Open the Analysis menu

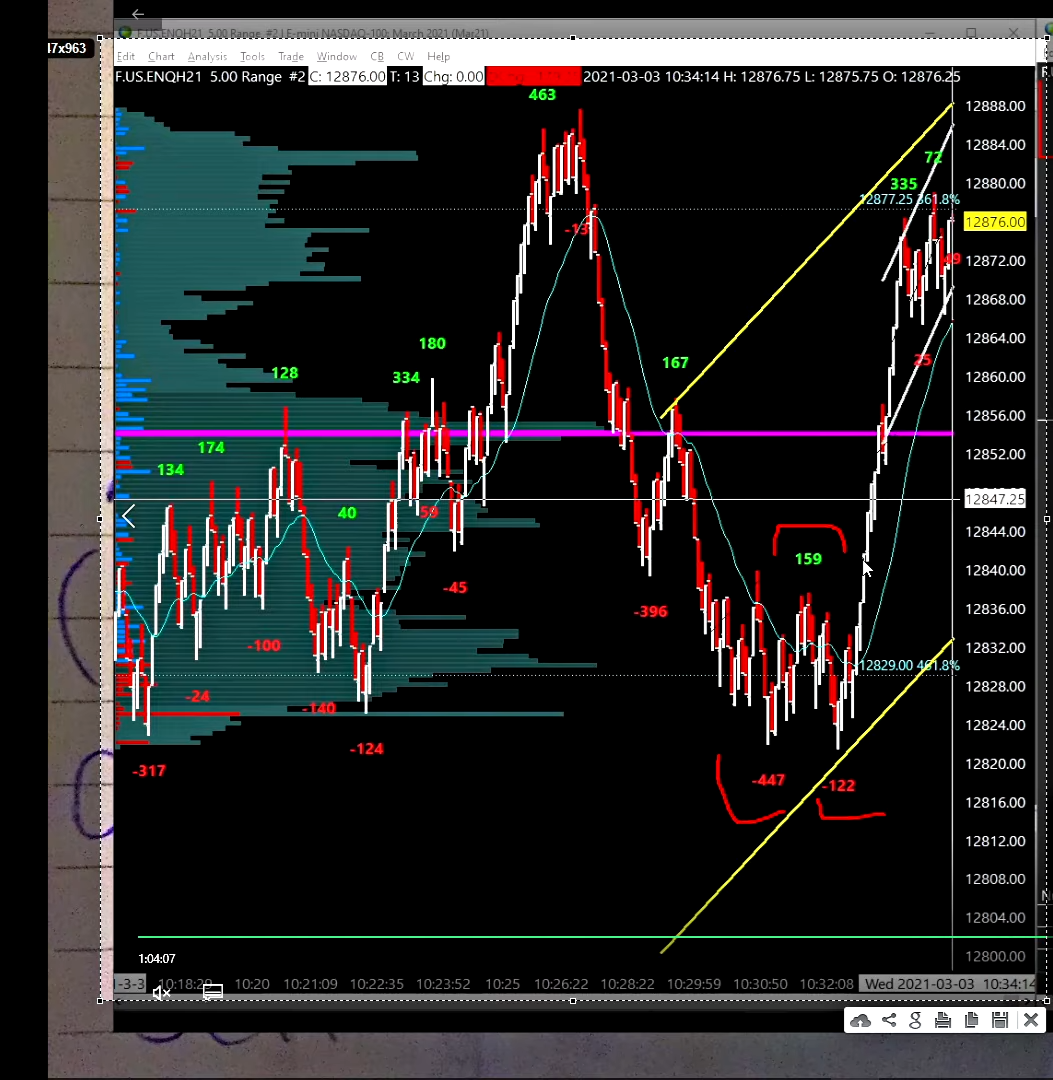tap(207, 56)
